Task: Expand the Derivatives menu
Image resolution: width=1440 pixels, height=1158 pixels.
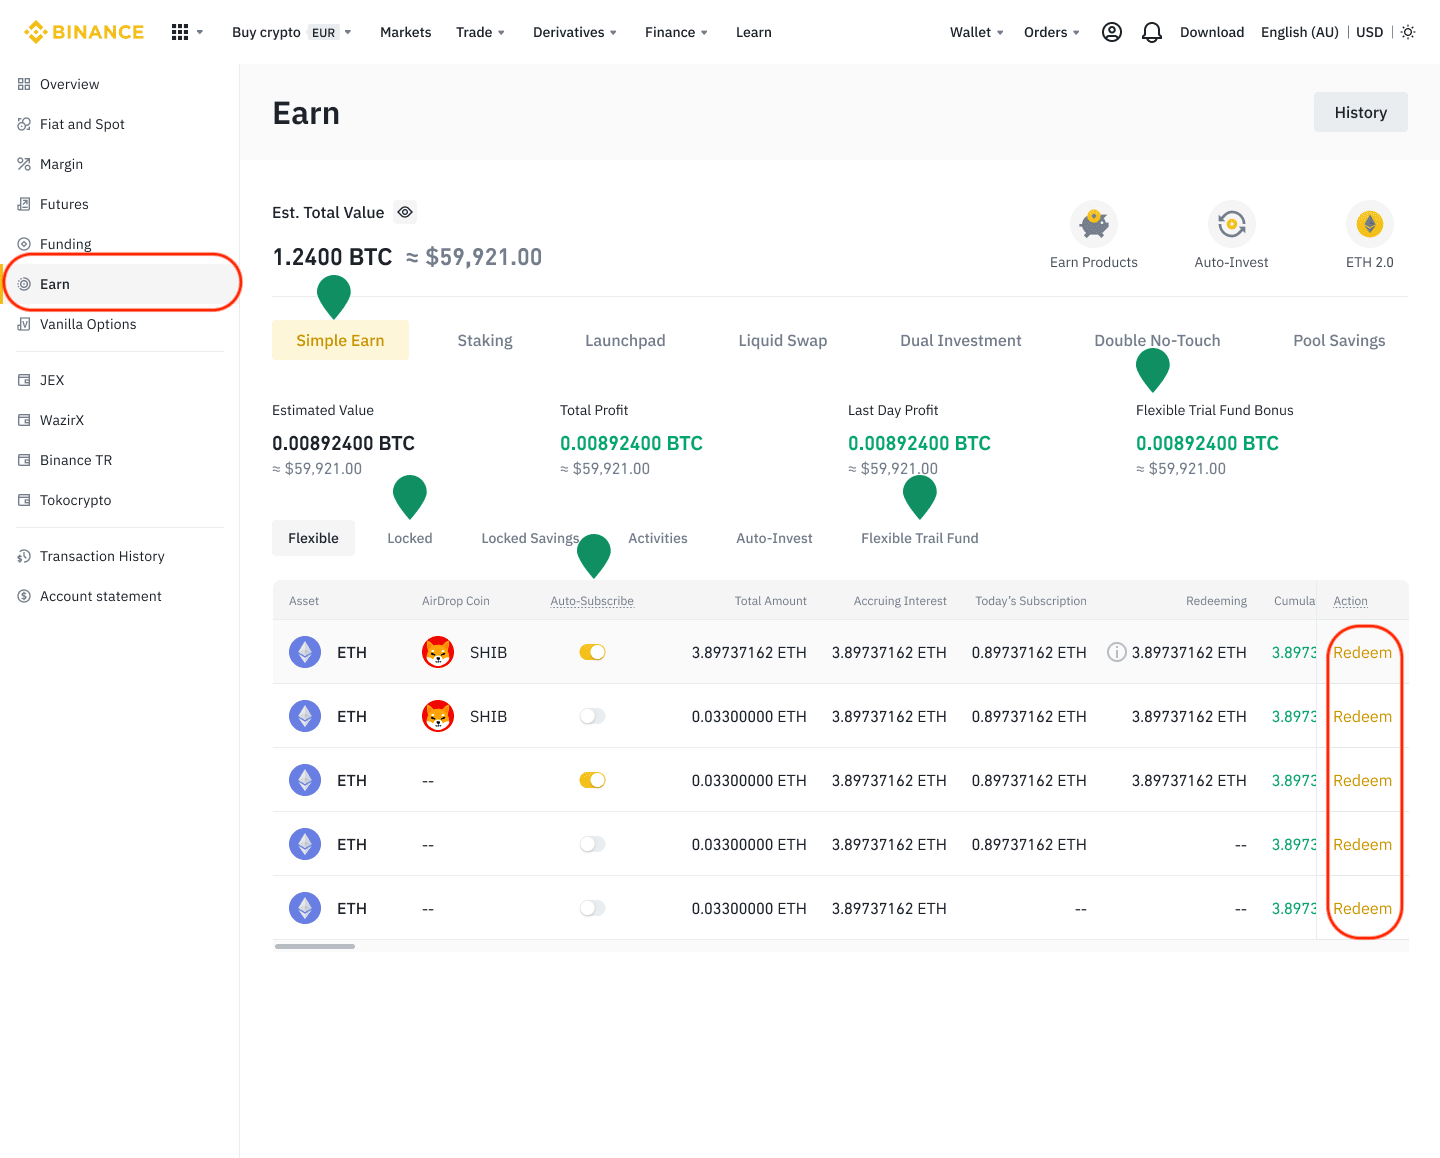Action: 575,32
